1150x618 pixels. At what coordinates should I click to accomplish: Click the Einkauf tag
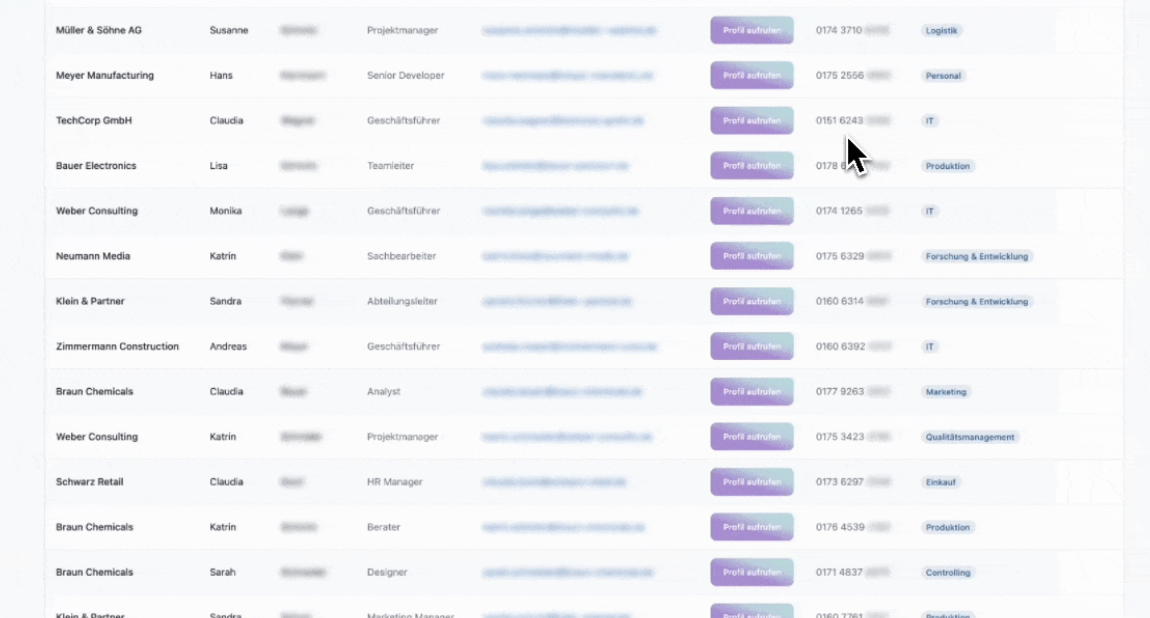tap(940, 482)
